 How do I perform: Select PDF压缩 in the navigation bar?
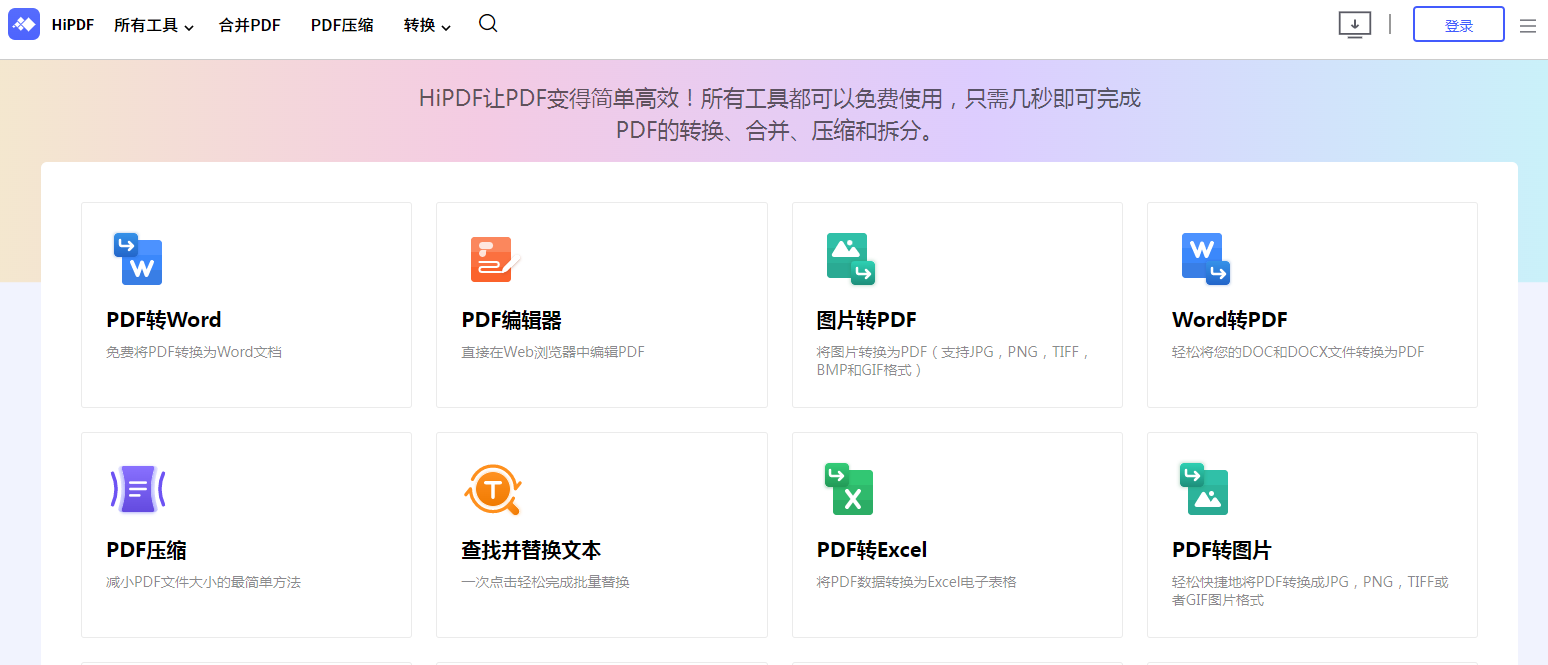click(x=341, y=25)
